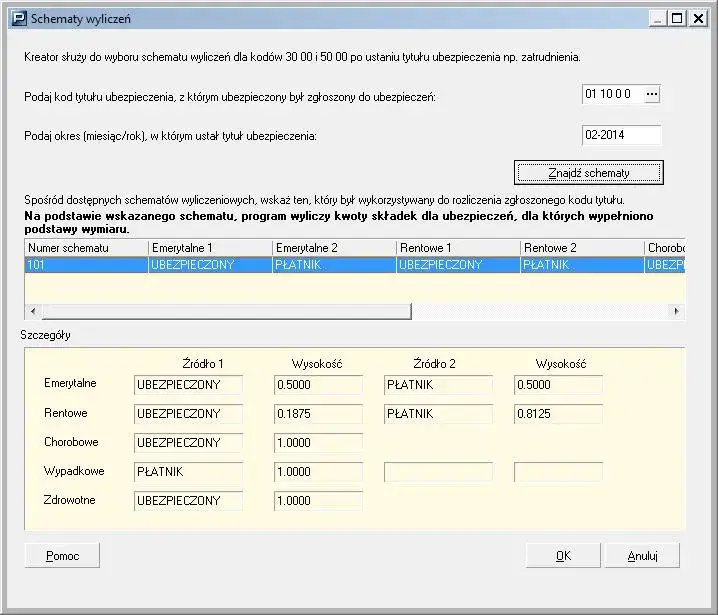Click the Numer schematu column header
The height and width of the screenshot is (615, 718).
click(85, 248)
